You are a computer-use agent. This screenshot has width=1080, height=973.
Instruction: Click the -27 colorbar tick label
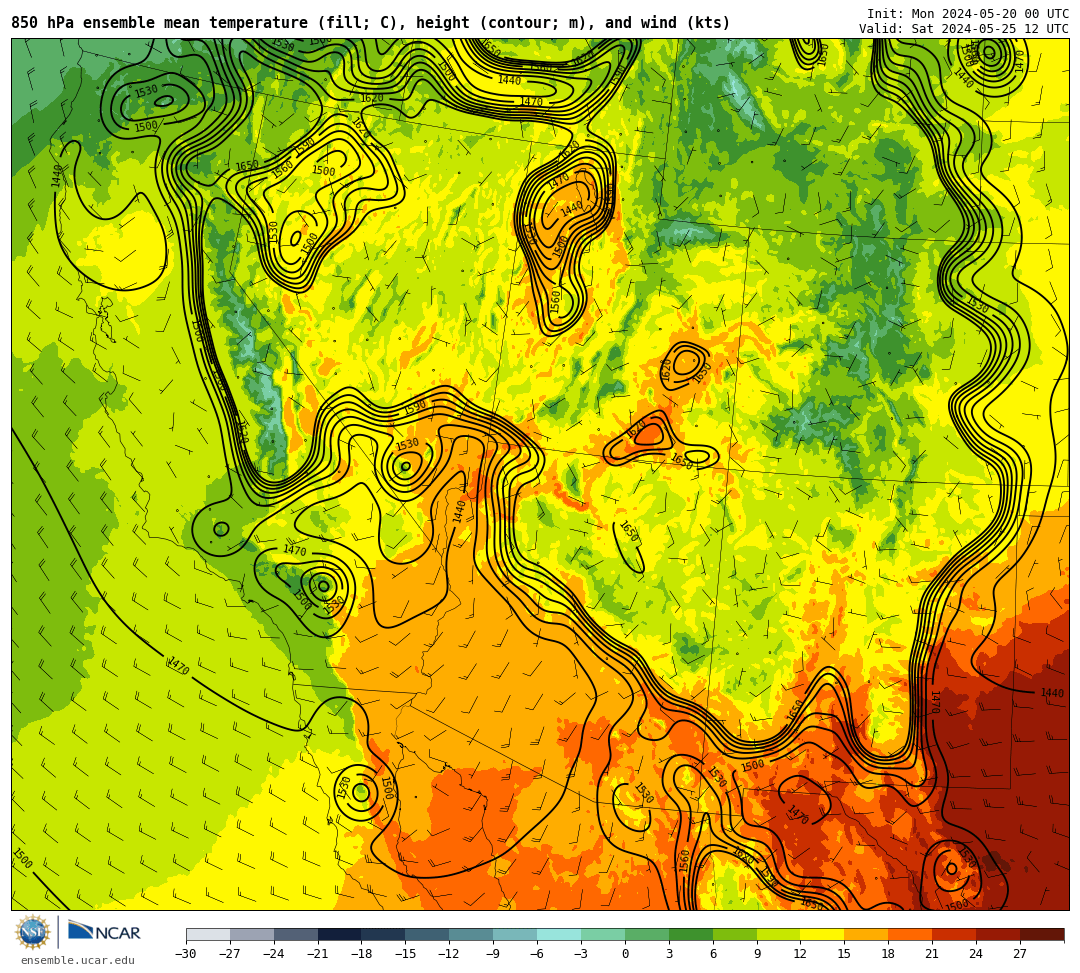230,954
